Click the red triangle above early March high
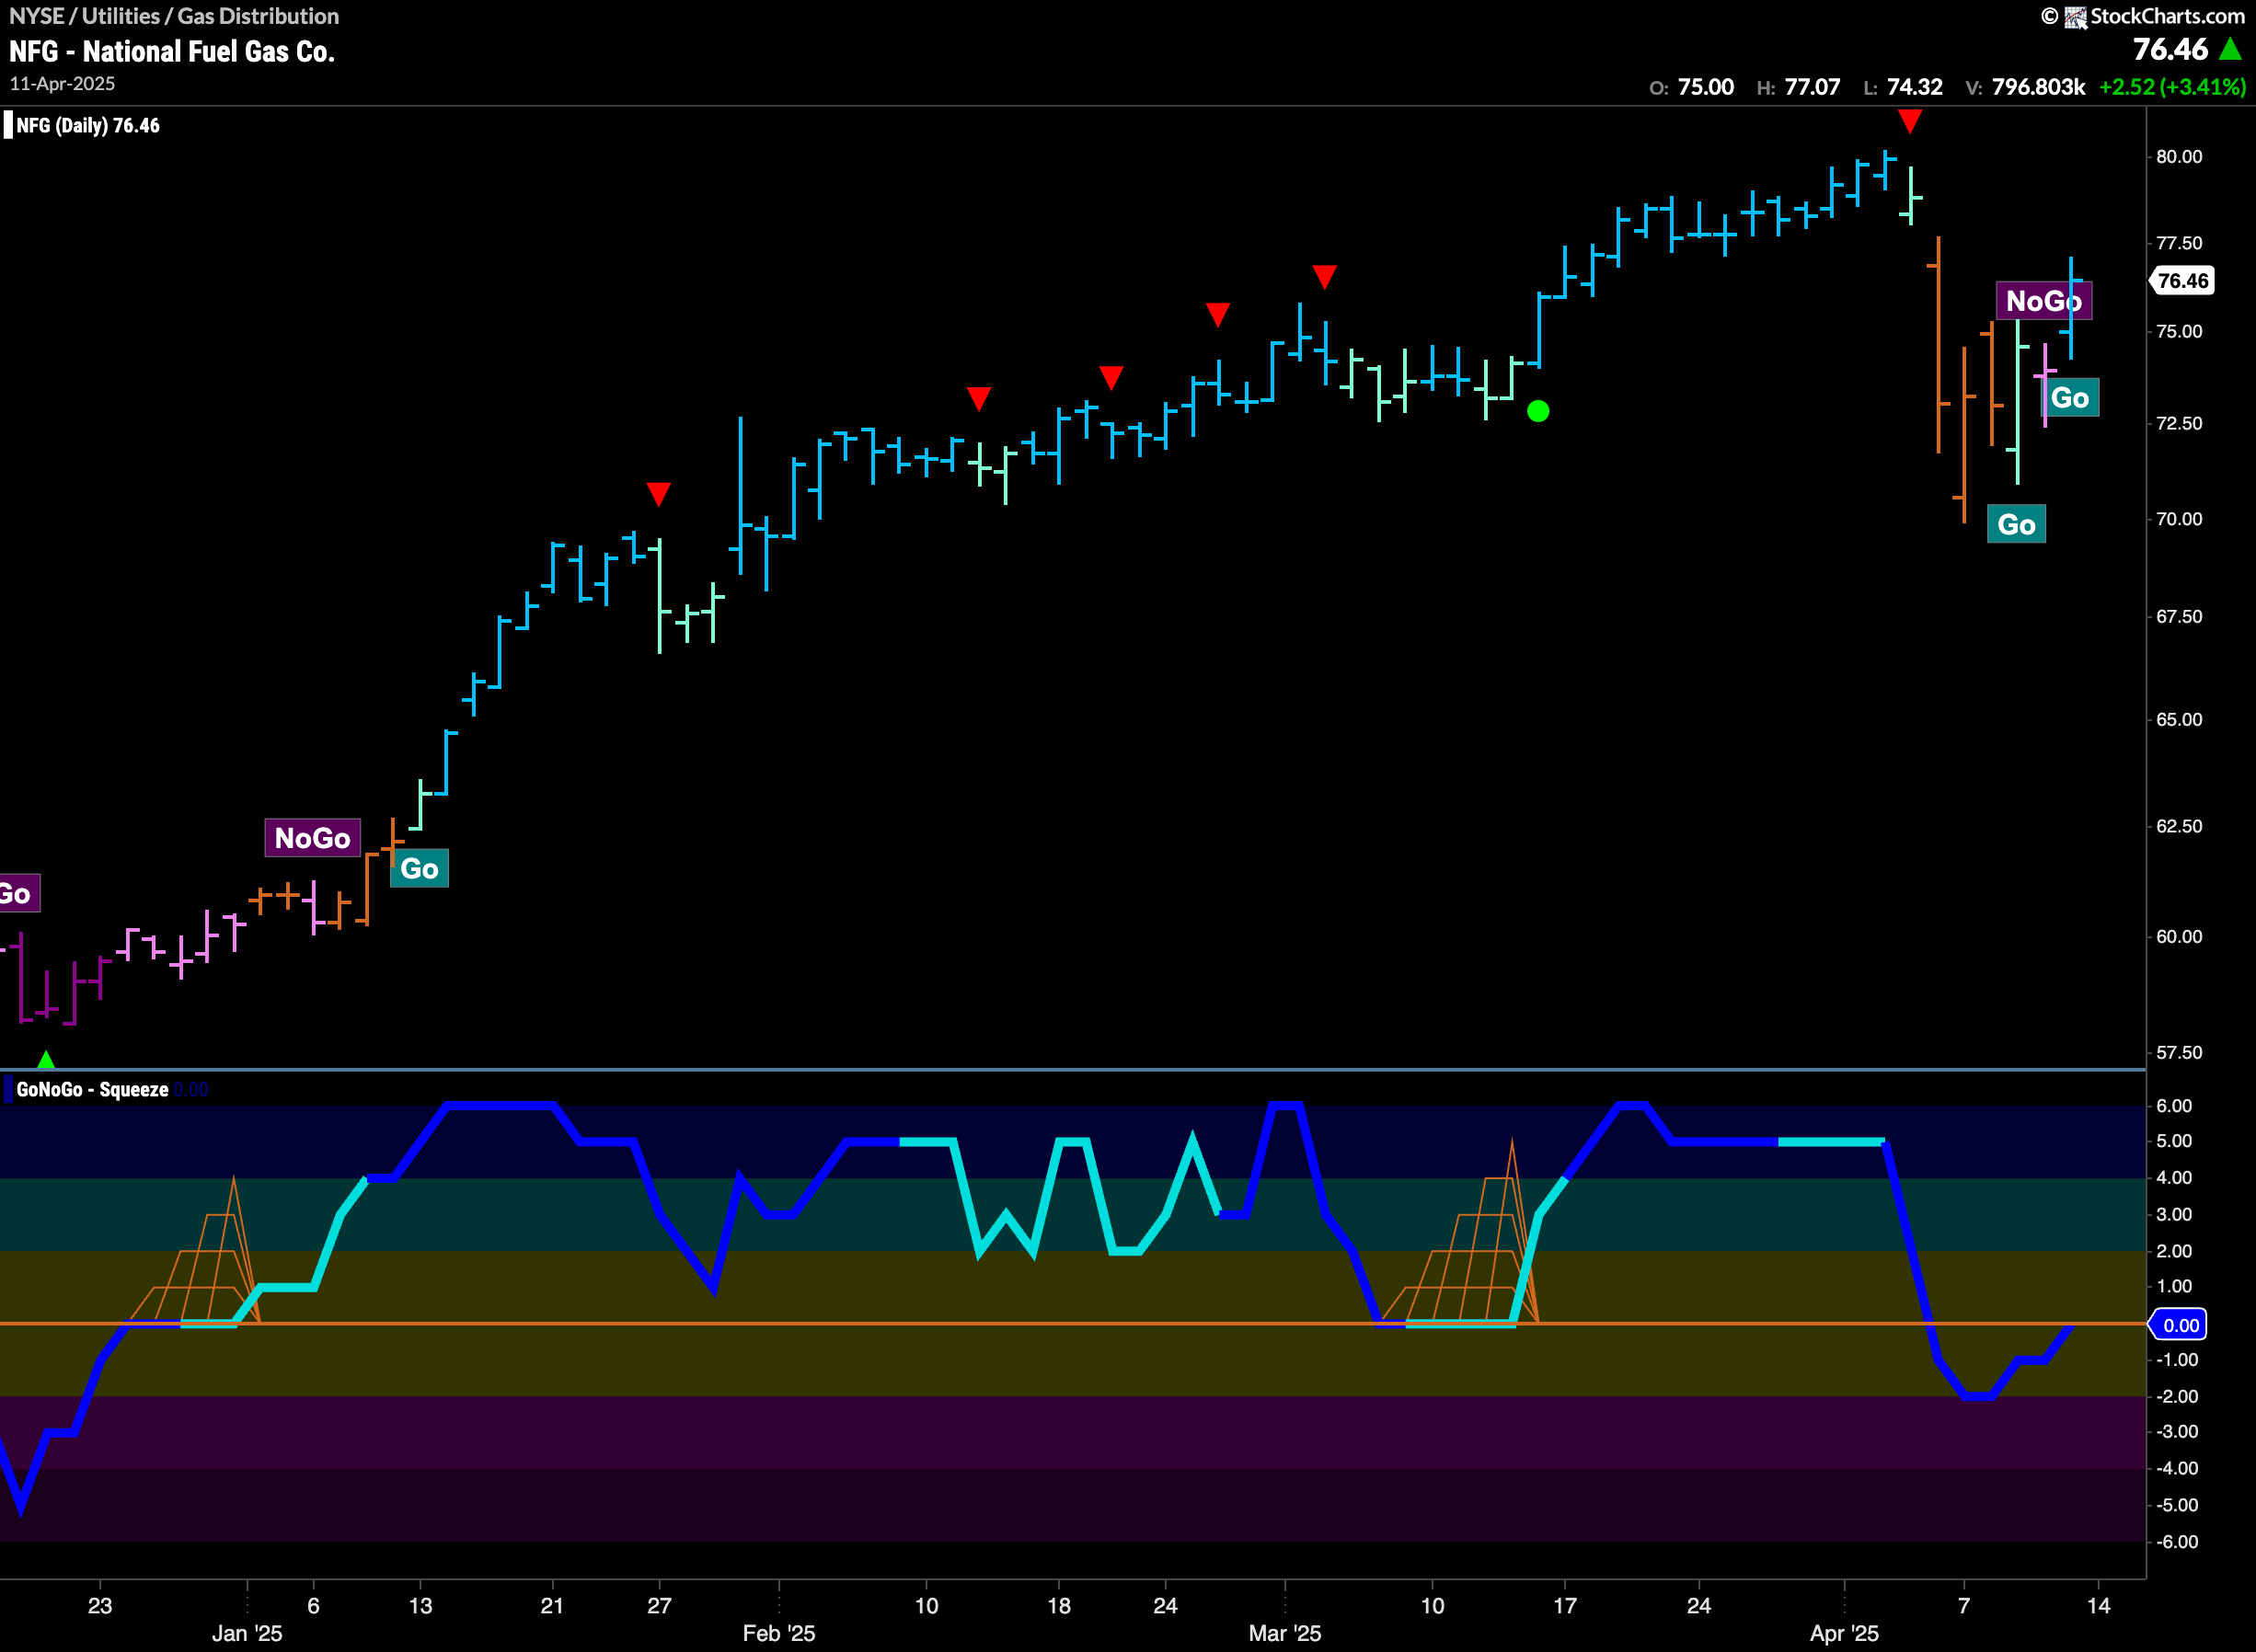 point(1324,277)
